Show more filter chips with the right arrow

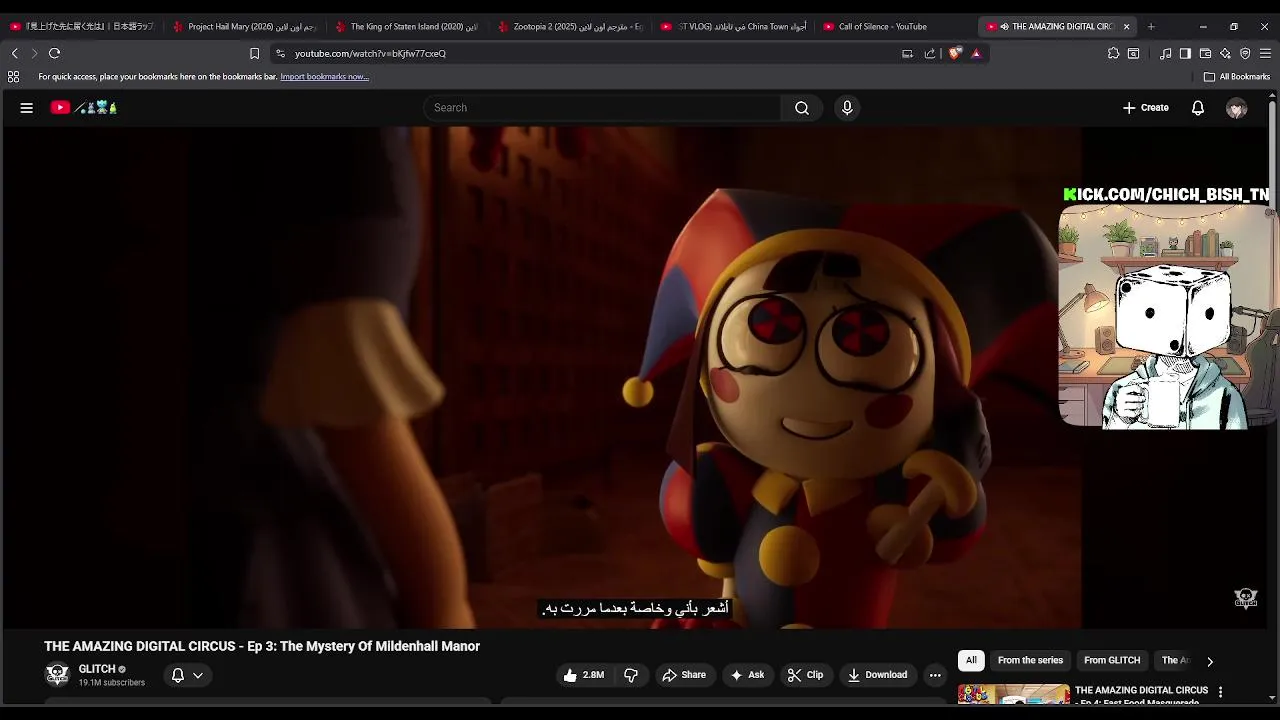click(1210, 661)
